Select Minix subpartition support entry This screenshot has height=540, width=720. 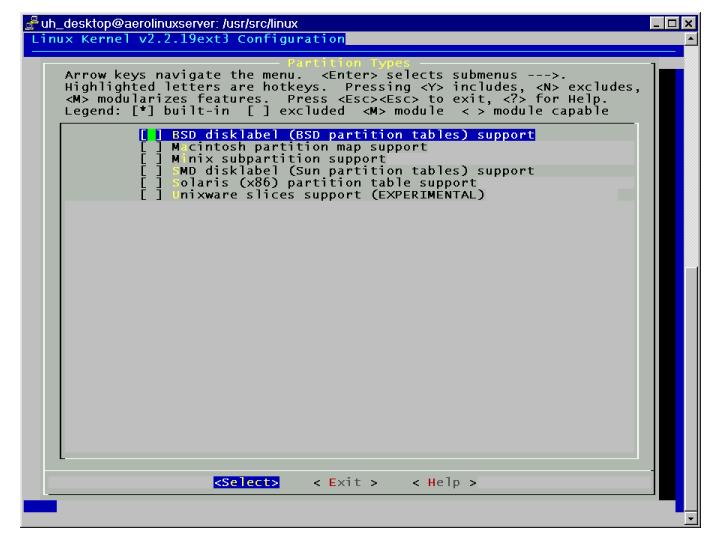279,159
